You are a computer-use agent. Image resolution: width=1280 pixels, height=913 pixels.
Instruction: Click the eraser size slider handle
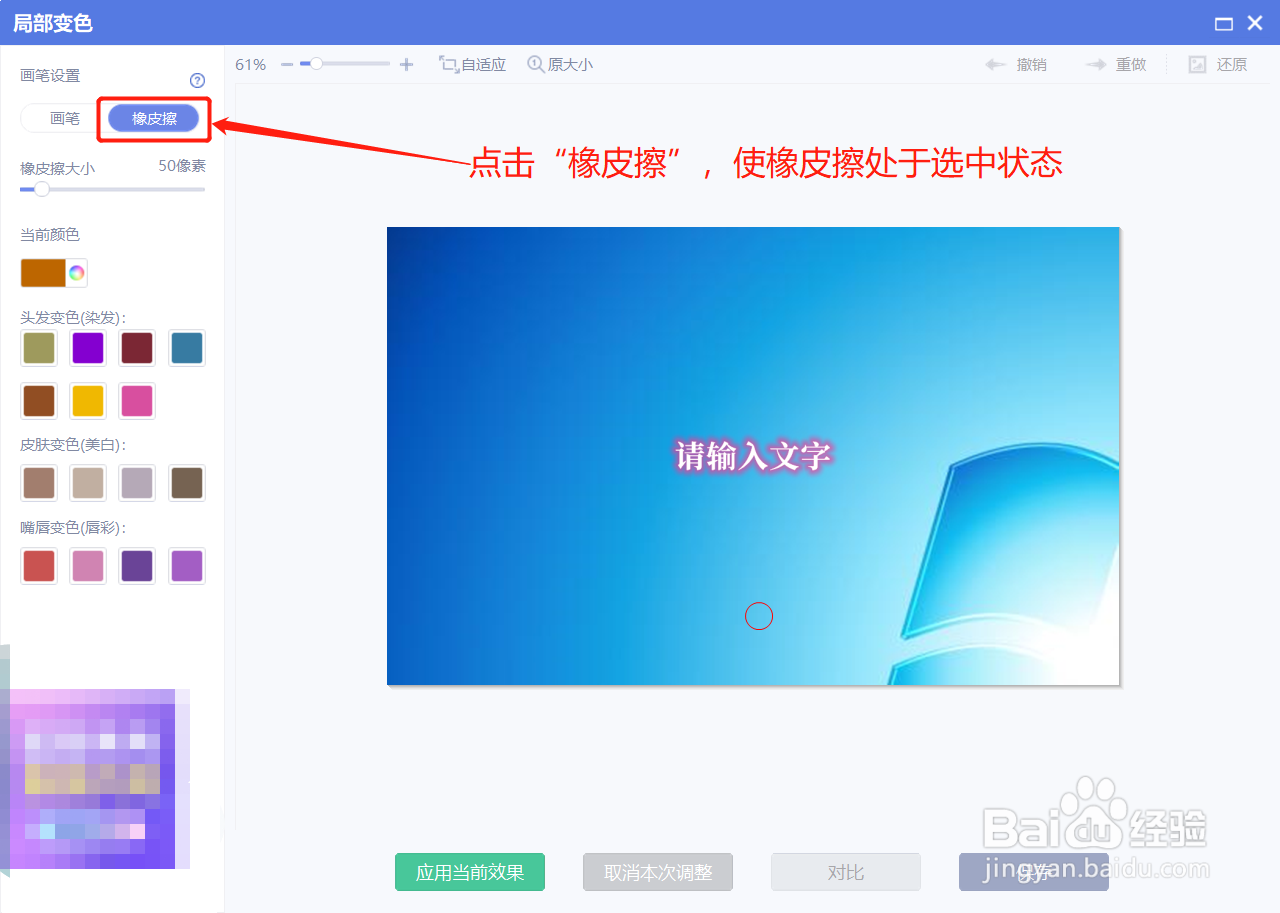(41, 189)
